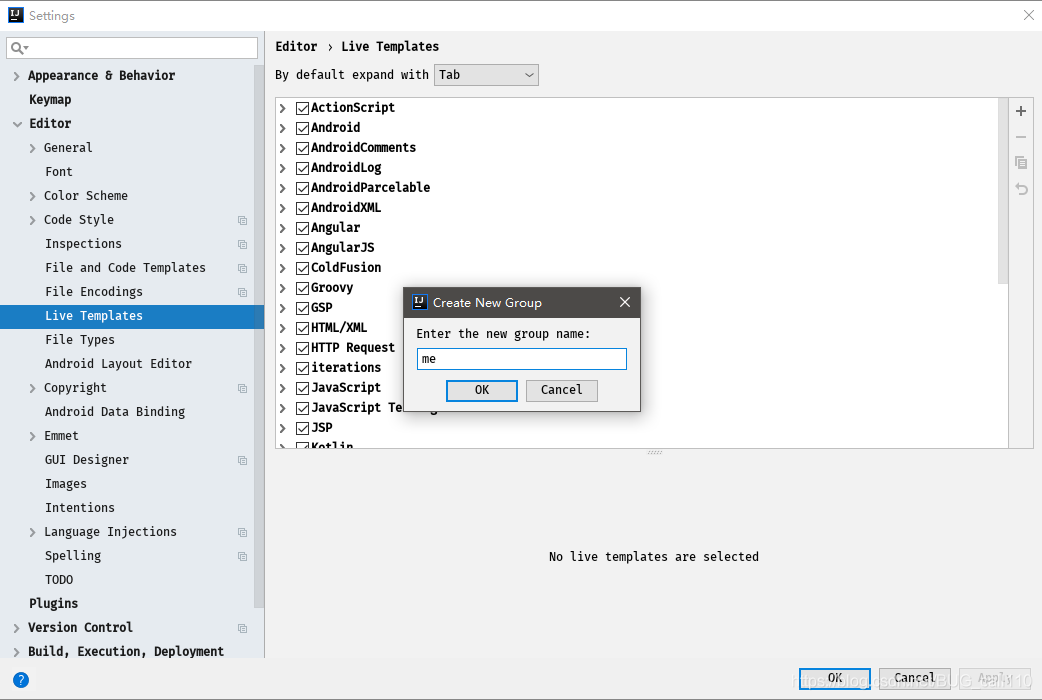Disable the AndroidLog template group checkbox
Image resolution: width=1042 pixels, height=700 pixels.
[303, 167]
